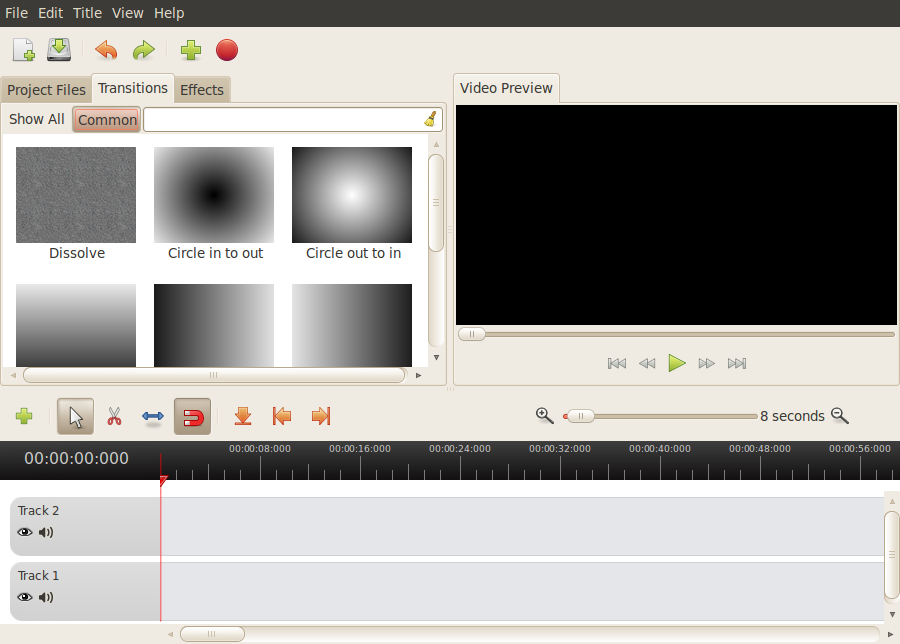Adjust the timeline zoom slider

tap(580, 415)
